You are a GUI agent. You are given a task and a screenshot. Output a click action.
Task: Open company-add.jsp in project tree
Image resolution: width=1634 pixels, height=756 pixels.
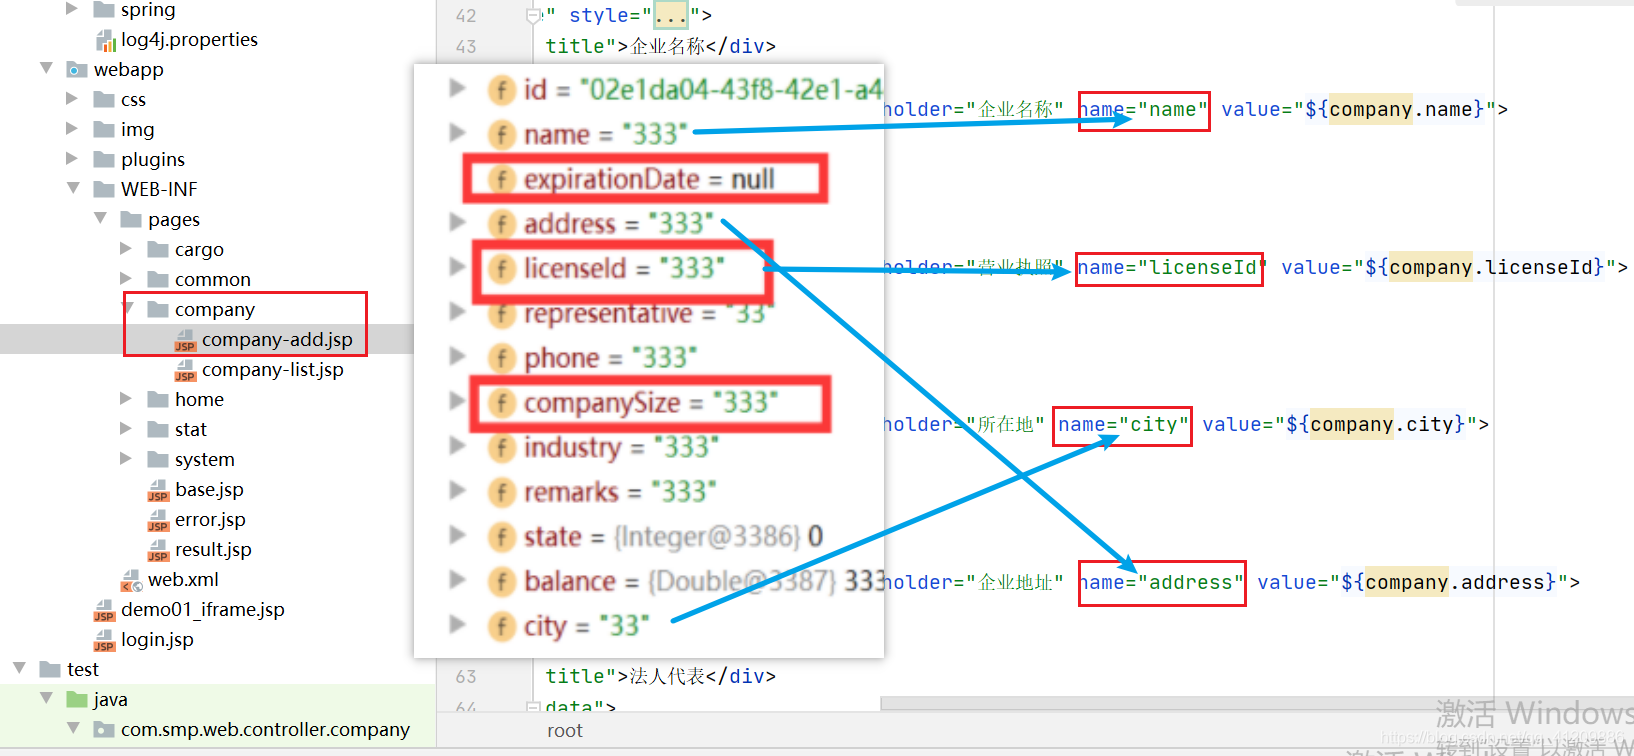(277, 340)
